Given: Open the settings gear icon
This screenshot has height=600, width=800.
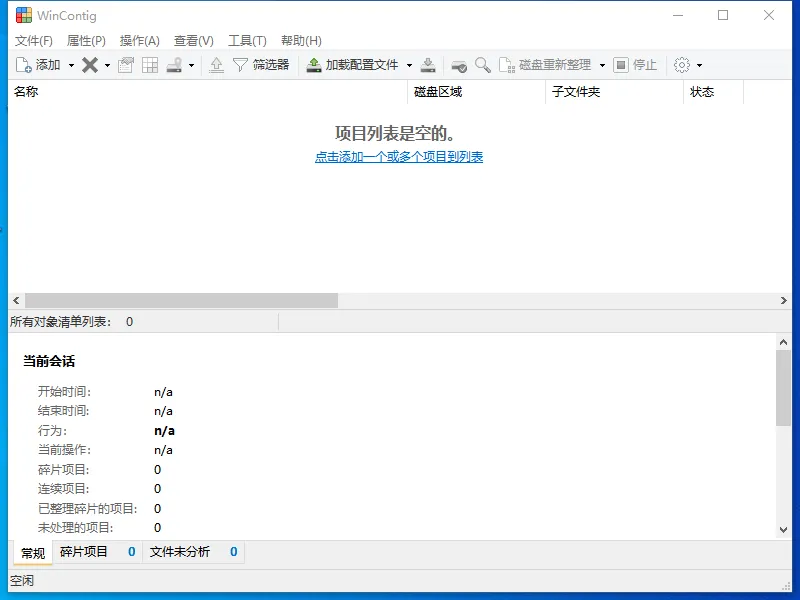Looking at the screenshot, I should (682, 64).
